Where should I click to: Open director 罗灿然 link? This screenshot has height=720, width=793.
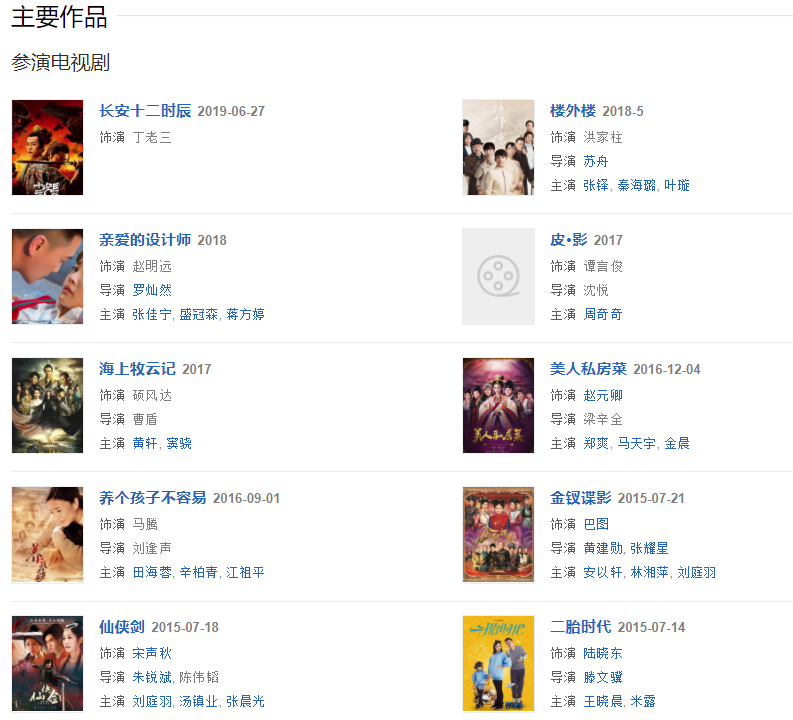click(152, 290)
